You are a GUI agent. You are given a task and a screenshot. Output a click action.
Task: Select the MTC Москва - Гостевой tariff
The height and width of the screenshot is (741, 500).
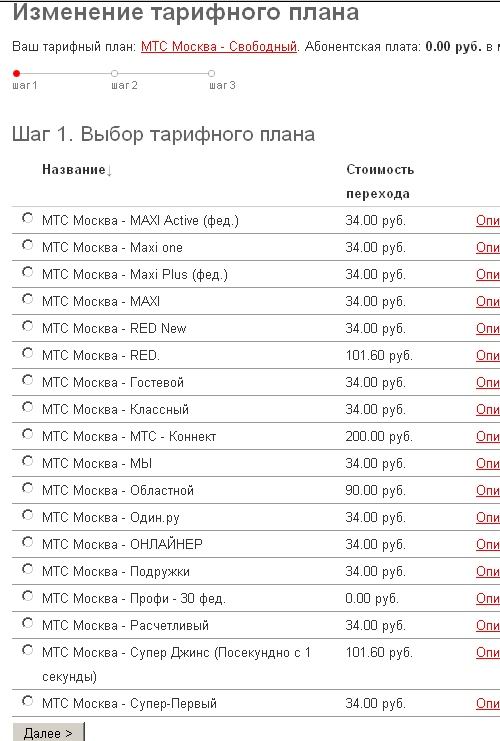coord(27,380)
